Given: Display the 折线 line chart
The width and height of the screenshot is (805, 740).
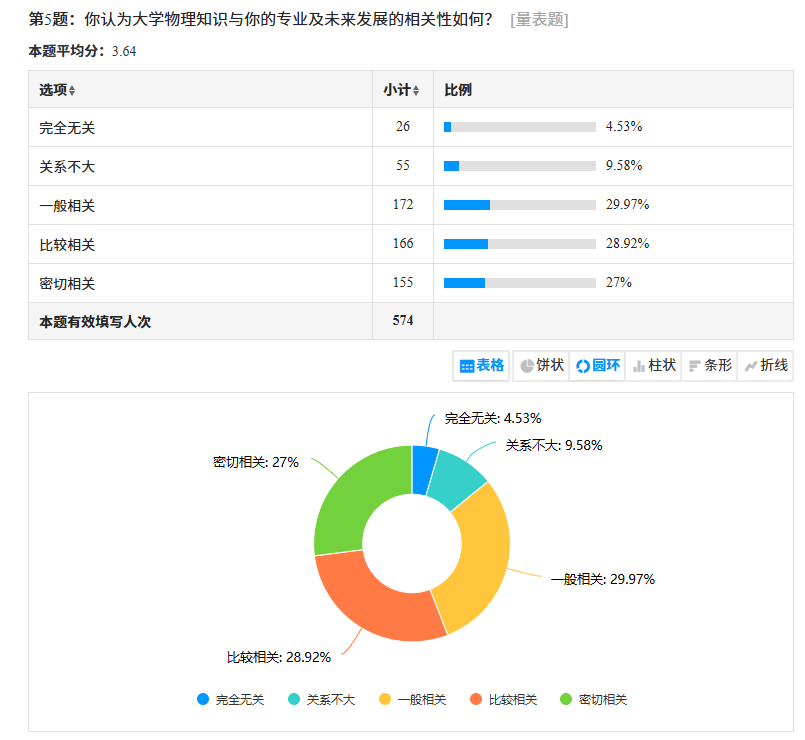Looking at the screenshot, I should coord(765,366).
